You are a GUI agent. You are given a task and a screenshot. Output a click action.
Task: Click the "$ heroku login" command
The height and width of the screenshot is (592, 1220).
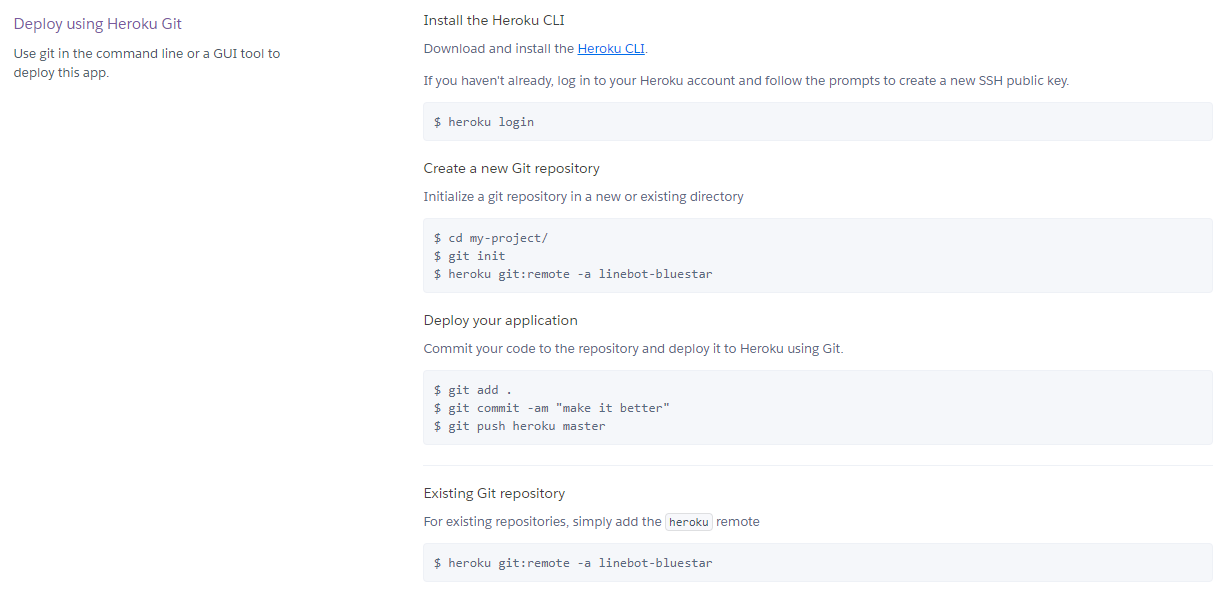point(484,122)
